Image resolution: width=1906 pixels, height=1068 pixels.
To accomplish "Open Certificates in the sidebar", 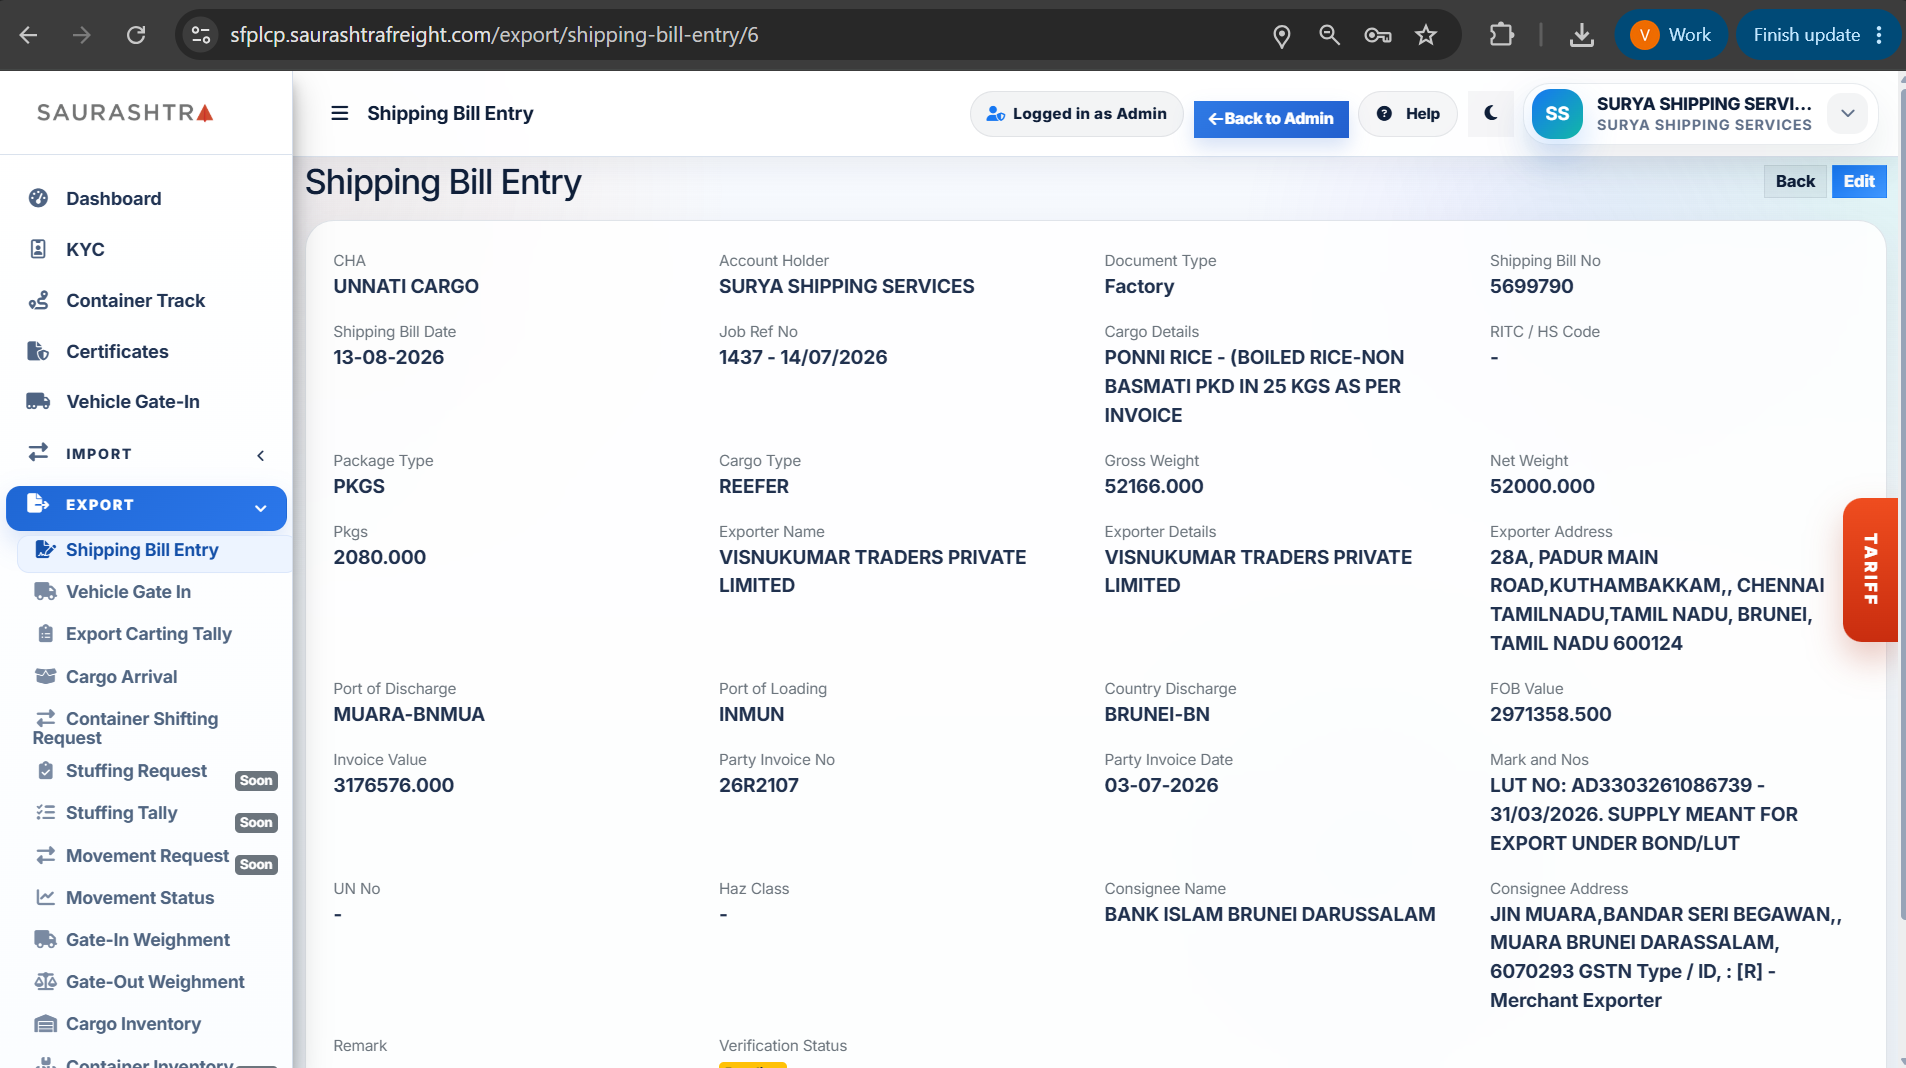I will (x=117, y=351).
